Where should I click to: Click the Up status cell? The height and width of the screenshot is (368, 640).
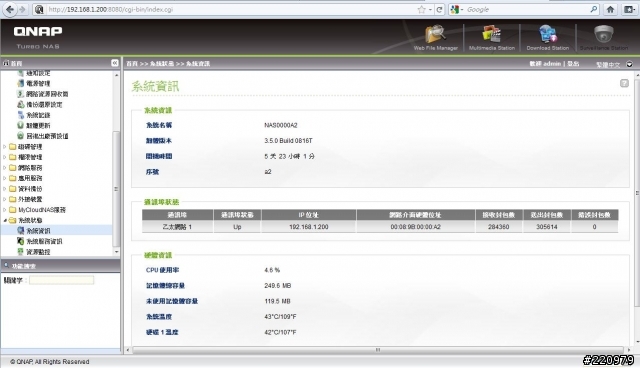[237, 227]
